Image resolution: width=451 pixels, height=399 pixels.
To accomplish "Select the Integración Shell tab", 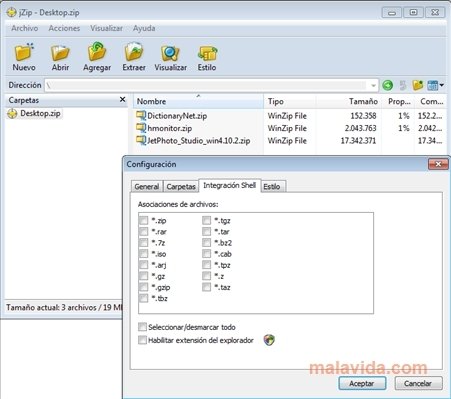I will pos(230,185).
